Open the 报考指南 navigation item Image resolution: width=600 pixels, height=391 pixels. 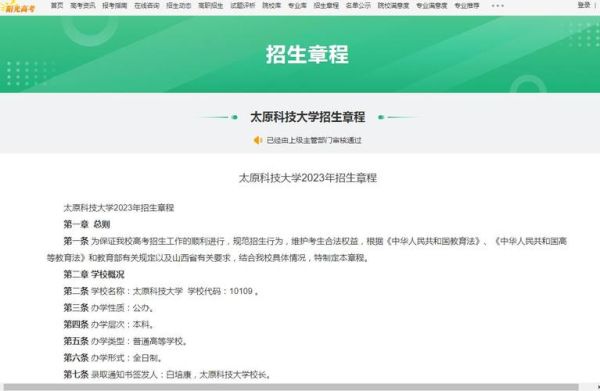coord(115,5)
